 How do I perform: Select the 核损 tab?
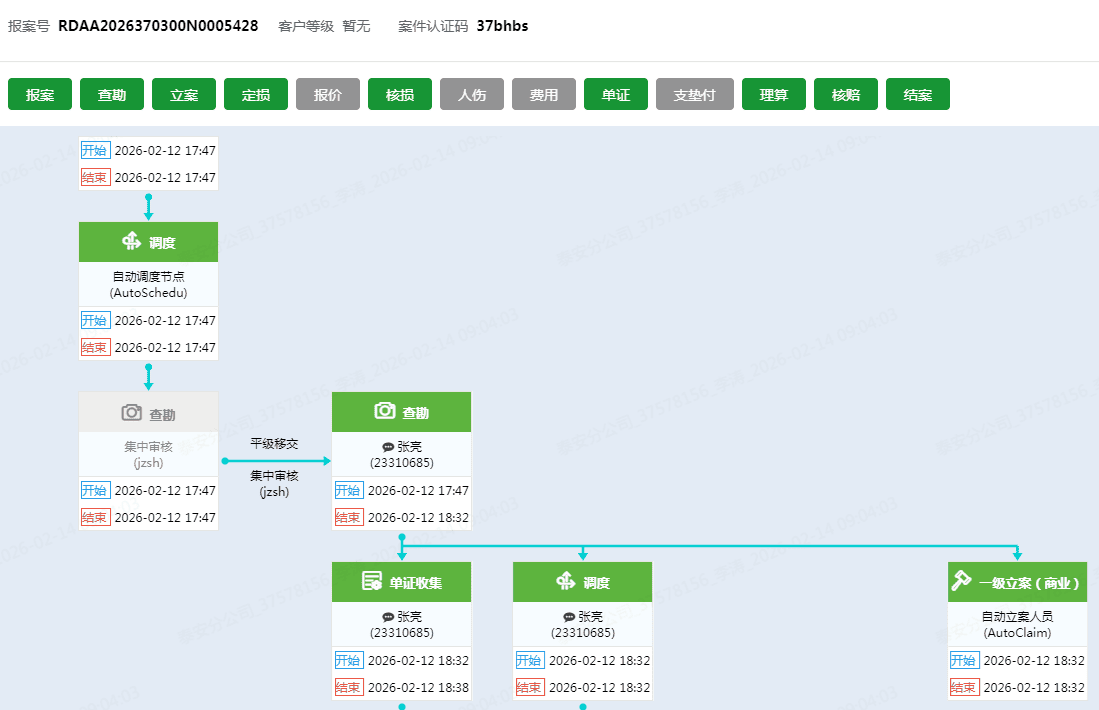coord(400,94)
